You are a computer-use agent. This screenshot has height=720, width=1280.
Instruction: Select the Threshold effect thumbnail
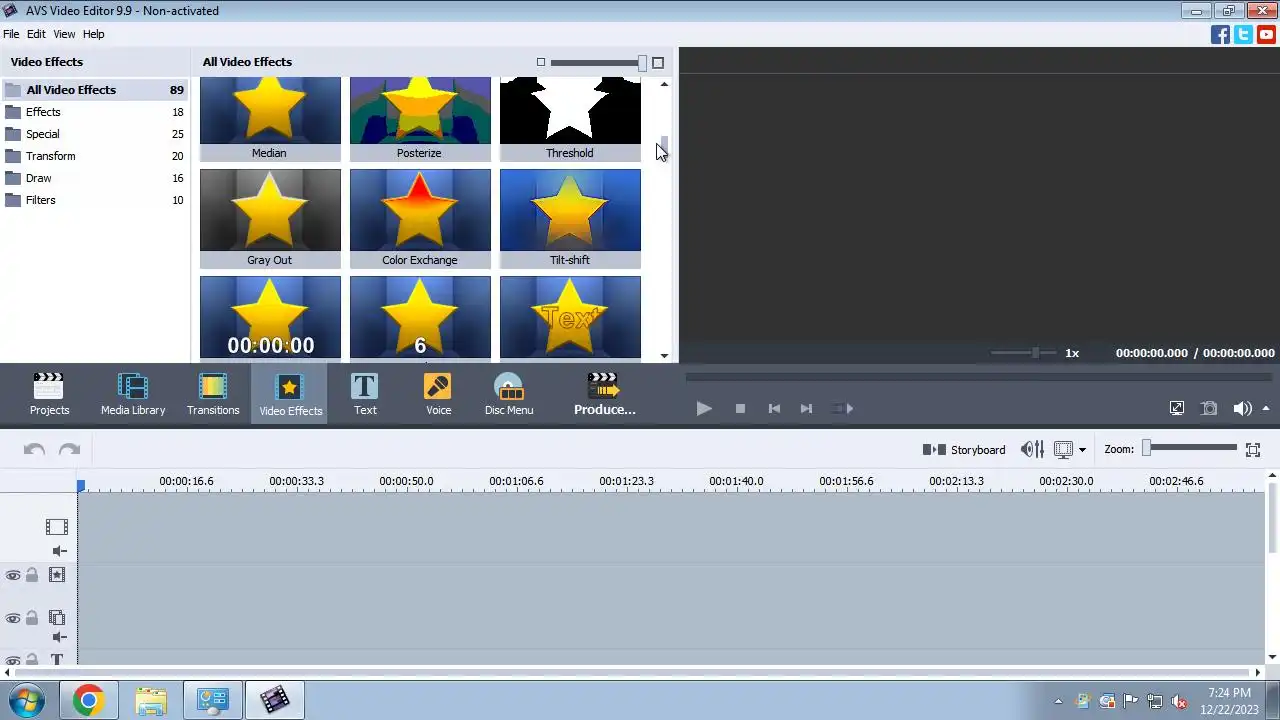click(x=570, y=119)
